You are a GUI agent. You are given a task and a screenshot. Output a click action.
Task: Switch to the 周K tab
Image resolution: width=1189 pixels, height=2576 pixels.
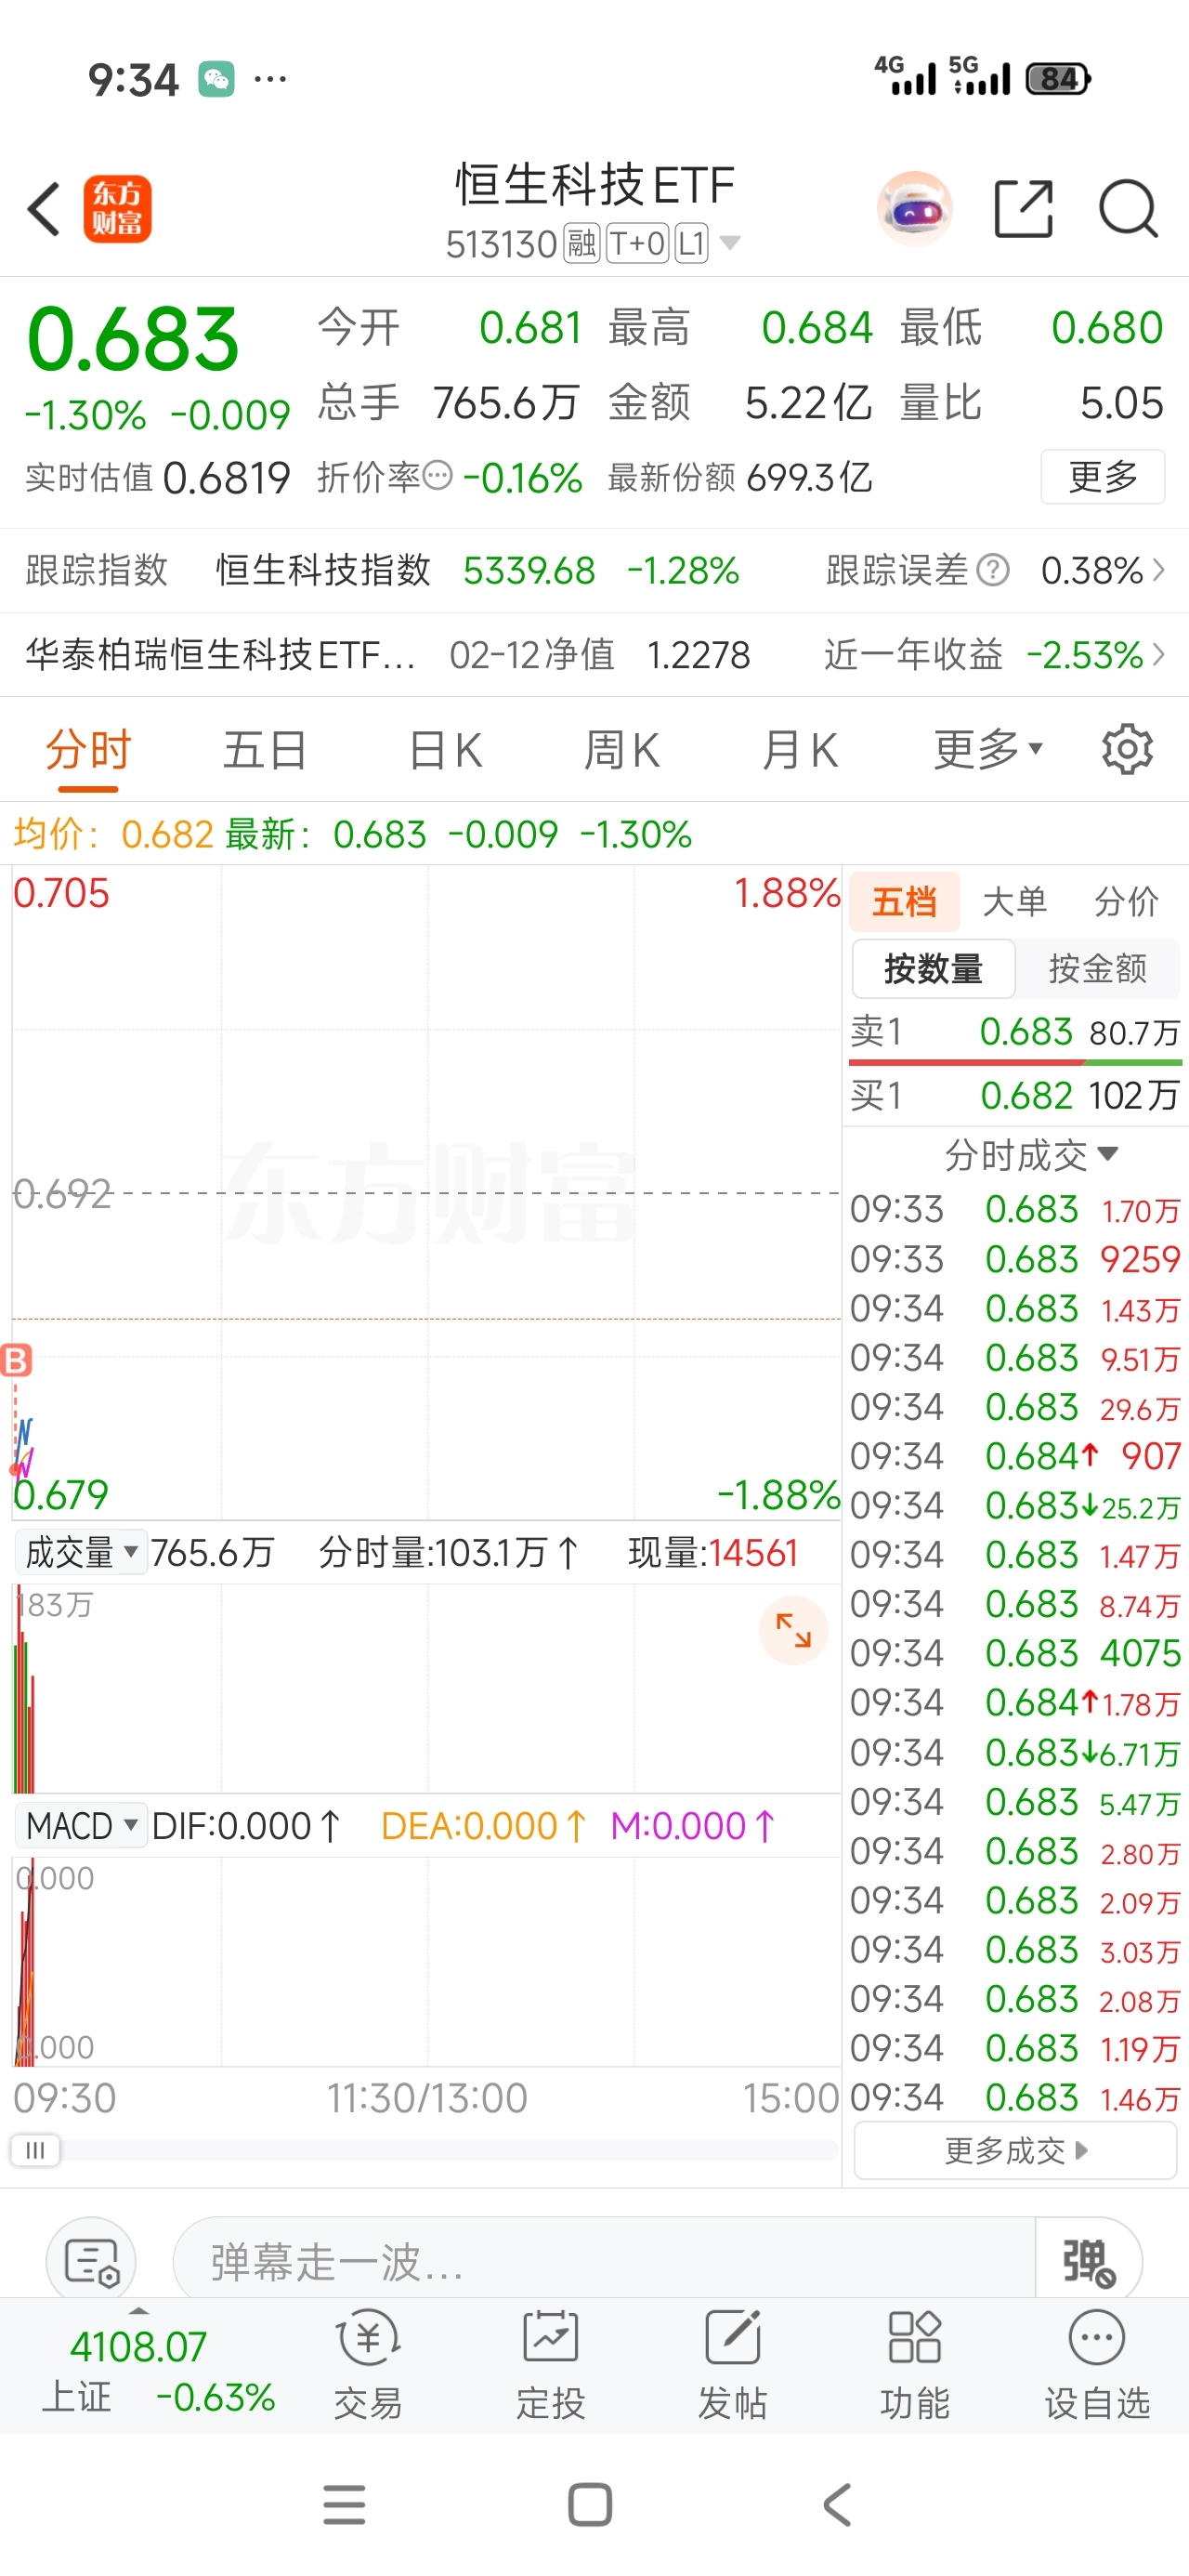click(x=621, y=749)
